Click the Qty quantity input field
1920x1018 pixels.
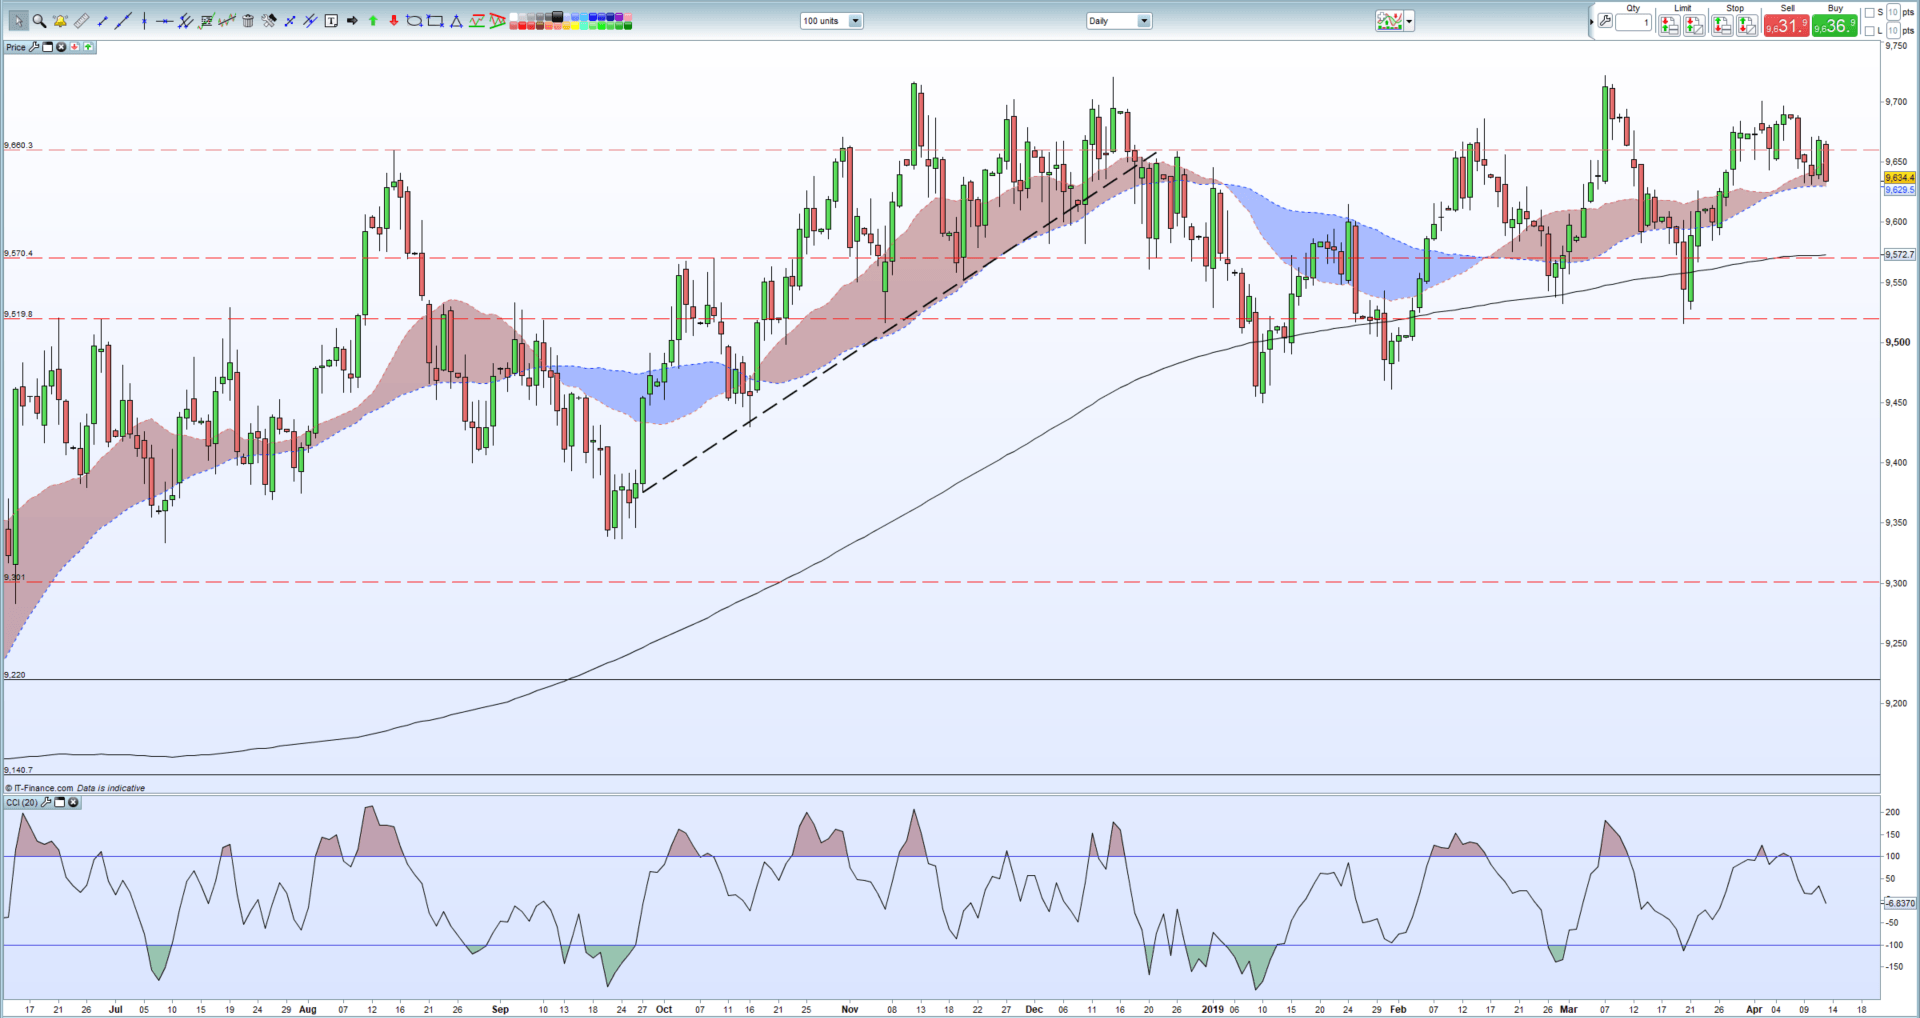point(1633,22)
